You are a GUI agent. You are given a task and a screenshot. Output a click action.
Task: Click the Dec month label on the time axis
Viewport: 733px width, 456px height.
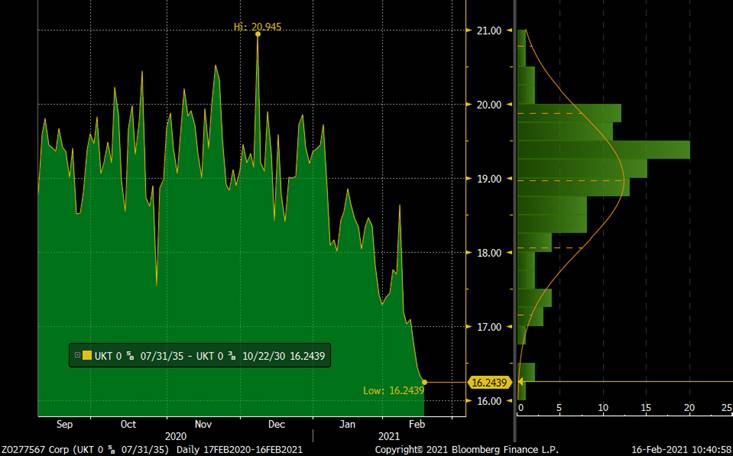[x=276, y=424]
